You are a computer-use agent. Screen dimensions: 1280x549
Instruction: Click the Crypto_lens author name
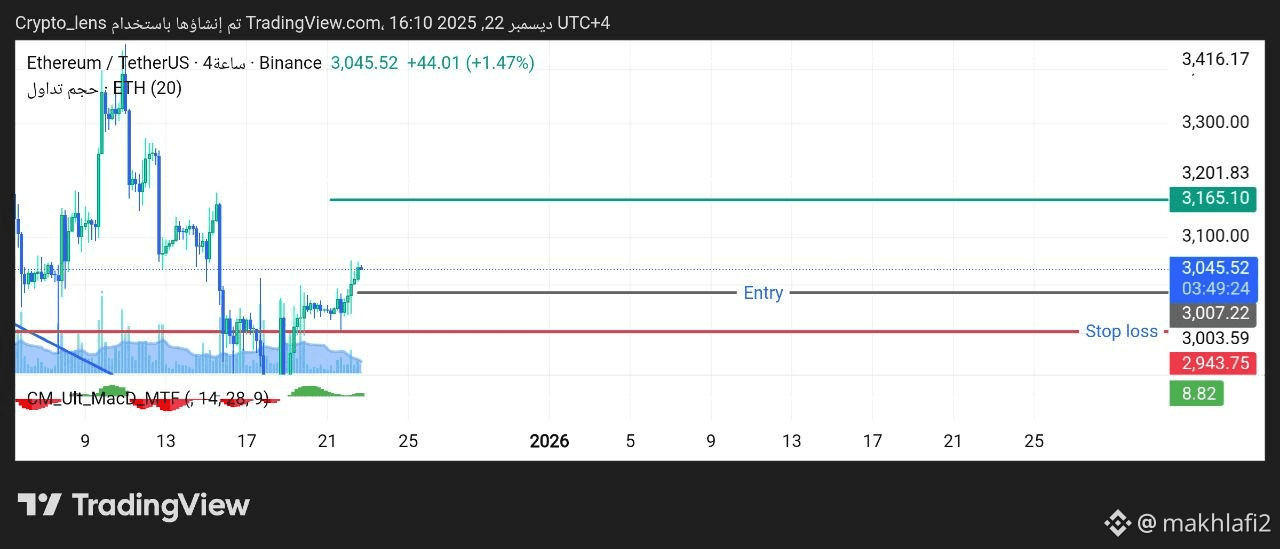point(62,22)
